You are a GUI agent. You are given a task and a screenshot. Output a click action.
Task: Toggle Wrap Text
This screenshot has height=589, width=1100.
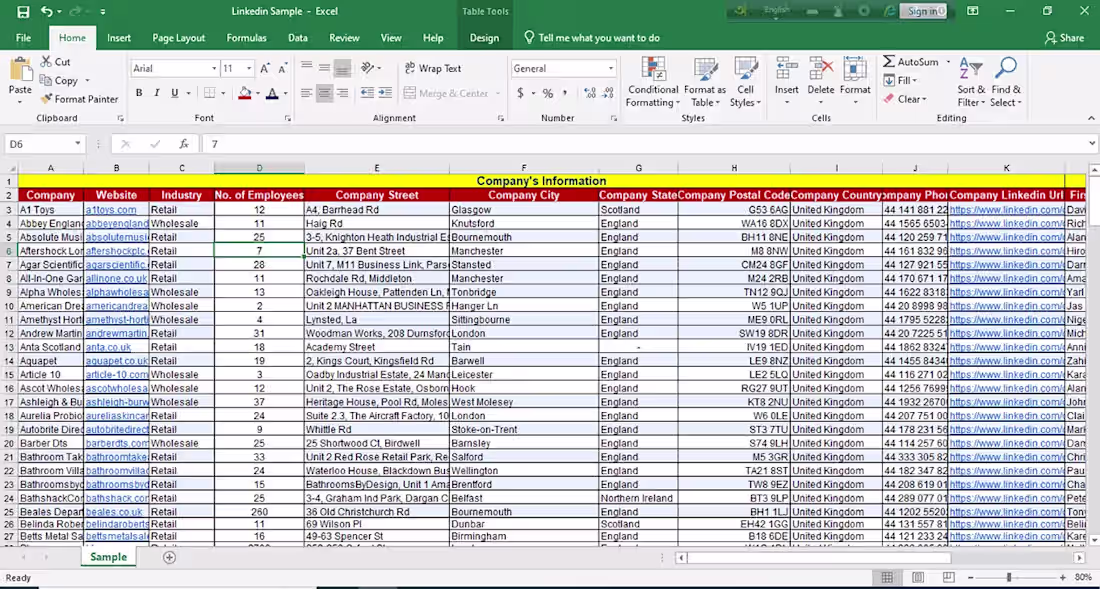[x=434, y=68]
